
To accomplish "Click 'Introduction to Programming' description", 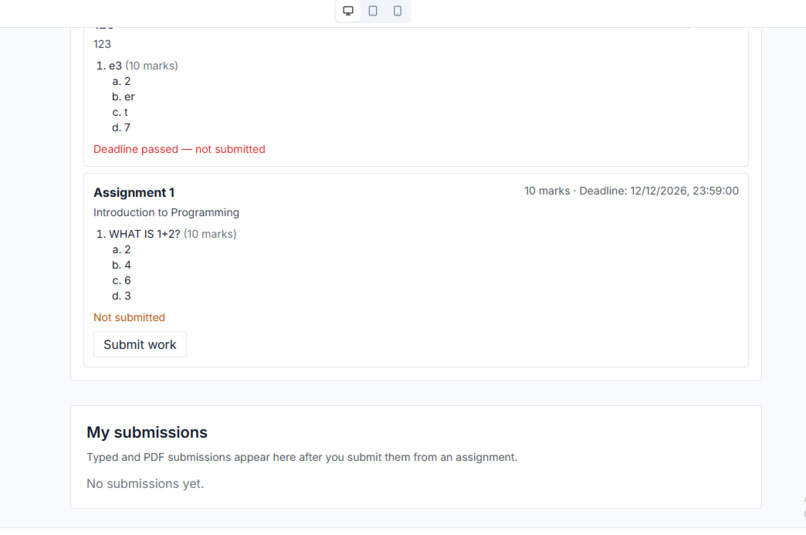I will pos(166,212).
